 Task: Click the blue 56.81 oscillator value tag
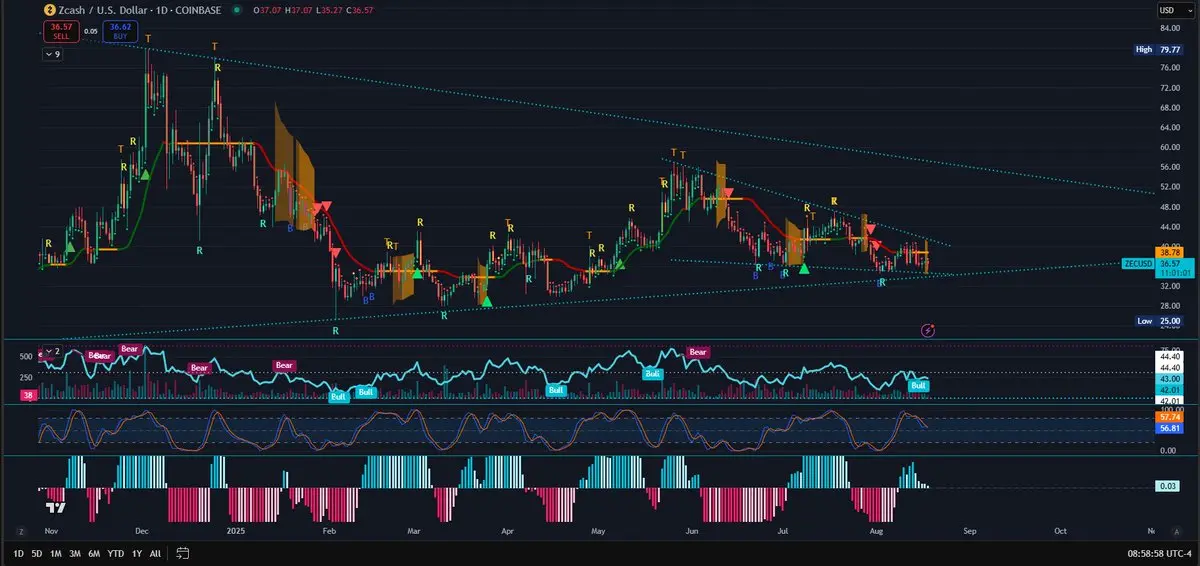pyautogui.click(x=1169, y=428)
